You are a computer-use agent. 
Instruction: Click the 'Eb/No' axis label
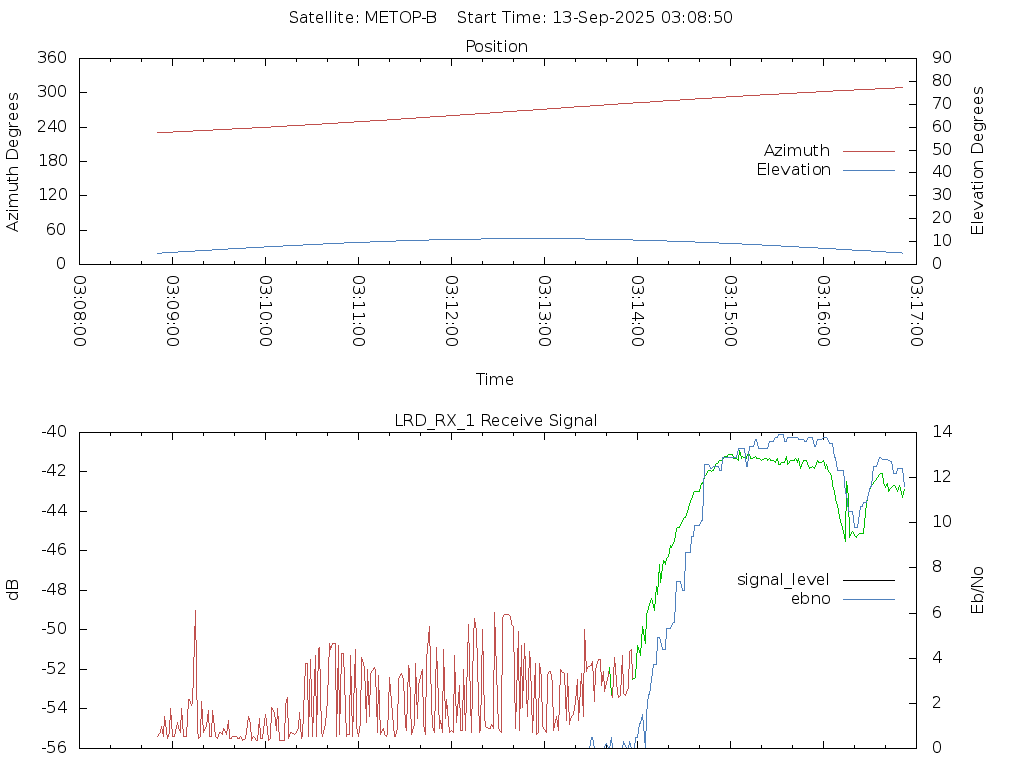pyautogui.click(x=977, y=590)
